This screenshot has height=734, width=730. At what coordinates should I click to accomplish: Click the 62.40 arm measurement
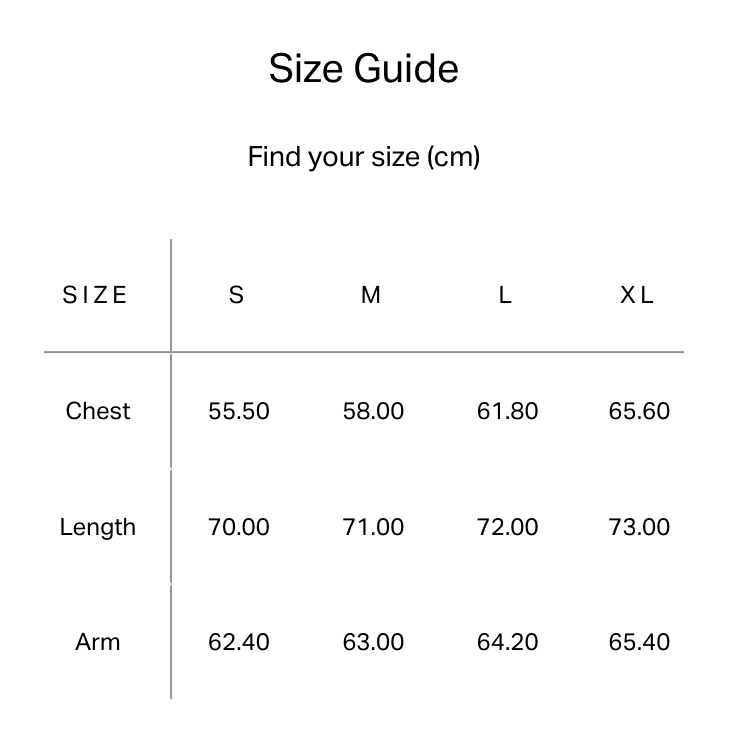(239, 642)
